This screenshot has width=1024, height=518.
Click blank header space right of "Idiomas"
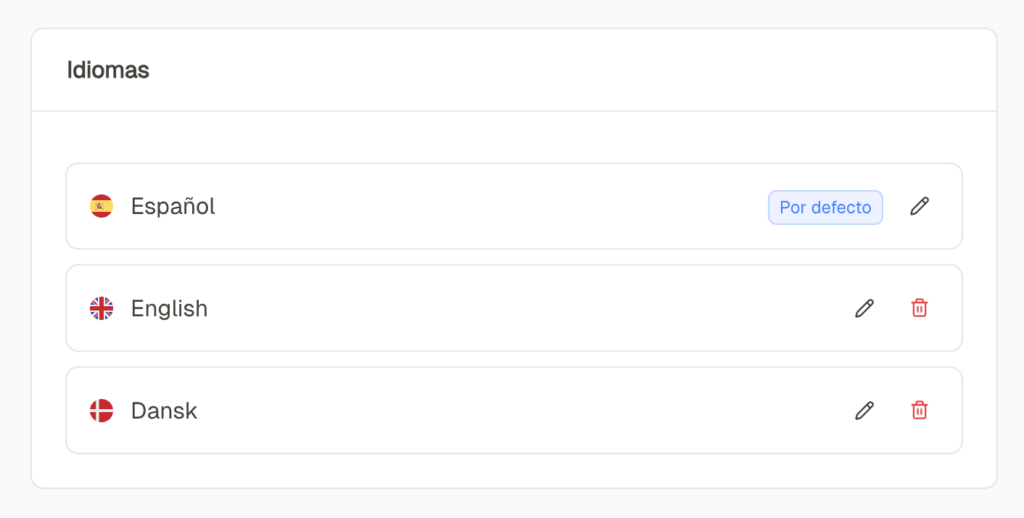coord(560,70)
